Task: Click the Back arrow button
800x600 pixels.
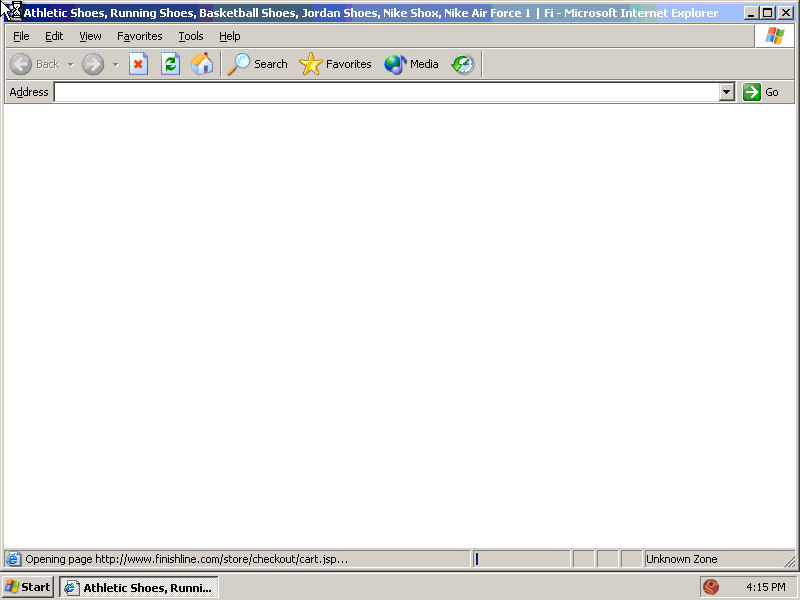Action: 35,64
